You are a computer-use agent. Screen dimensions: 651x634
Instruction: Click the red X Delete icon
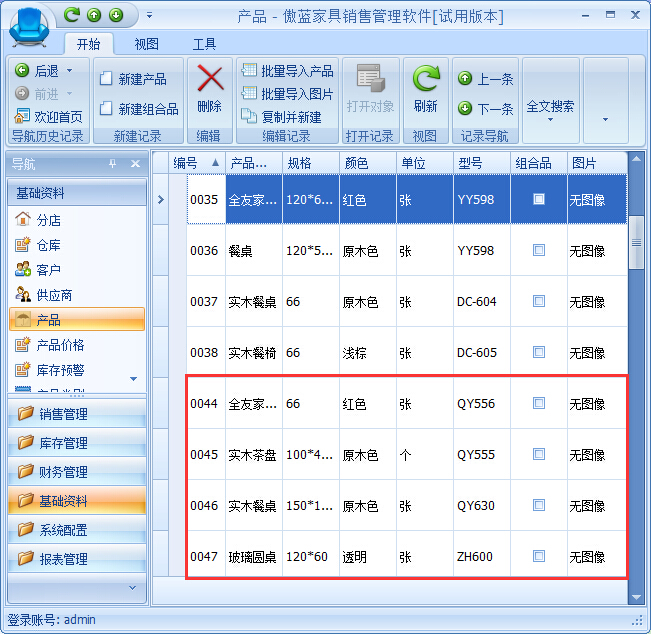(209, 80)
